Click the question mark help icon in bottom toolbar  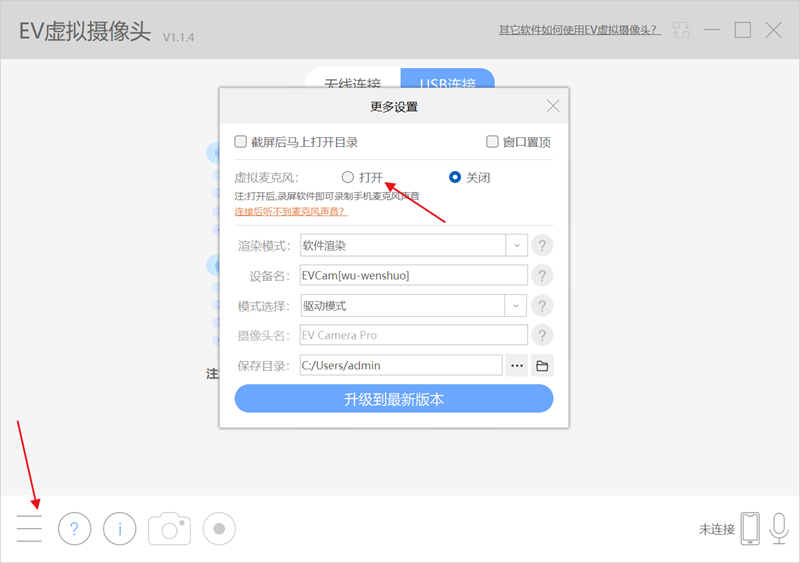[x=74, y=528]
